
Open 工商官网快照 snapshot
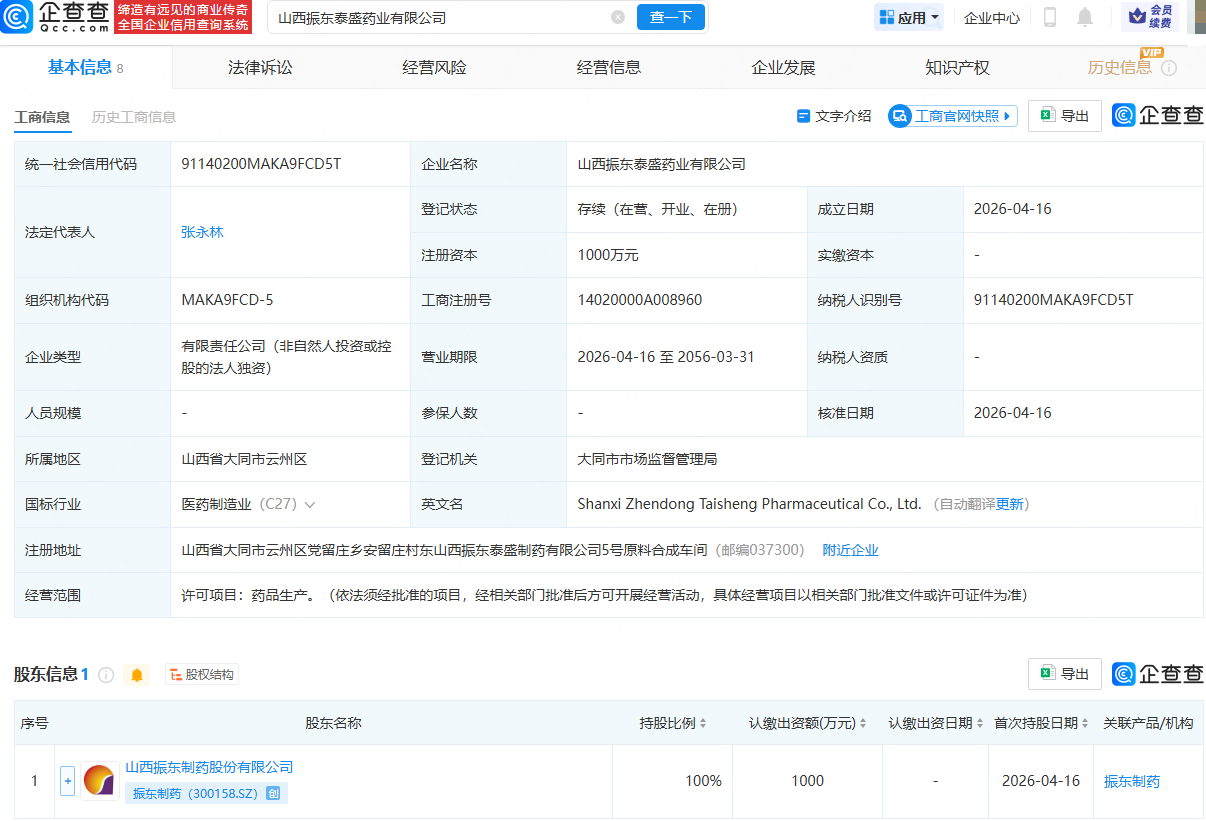[x=952, y=115]
